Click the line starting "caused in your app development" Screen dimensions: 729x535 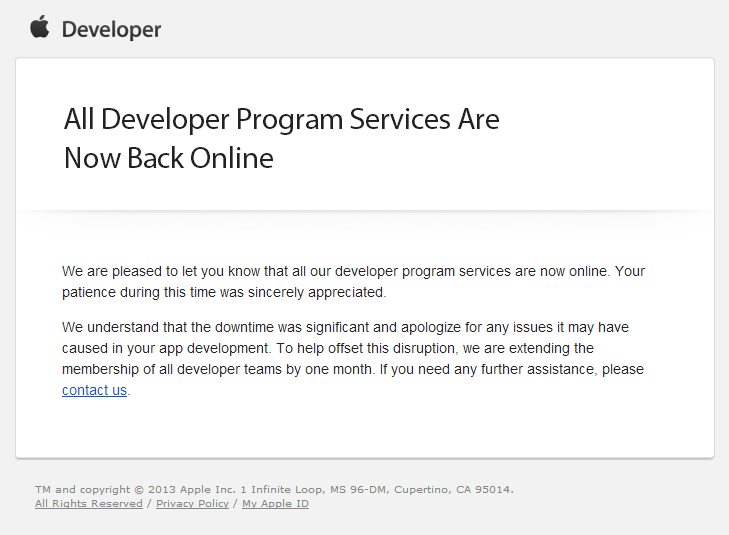point(328,348)
